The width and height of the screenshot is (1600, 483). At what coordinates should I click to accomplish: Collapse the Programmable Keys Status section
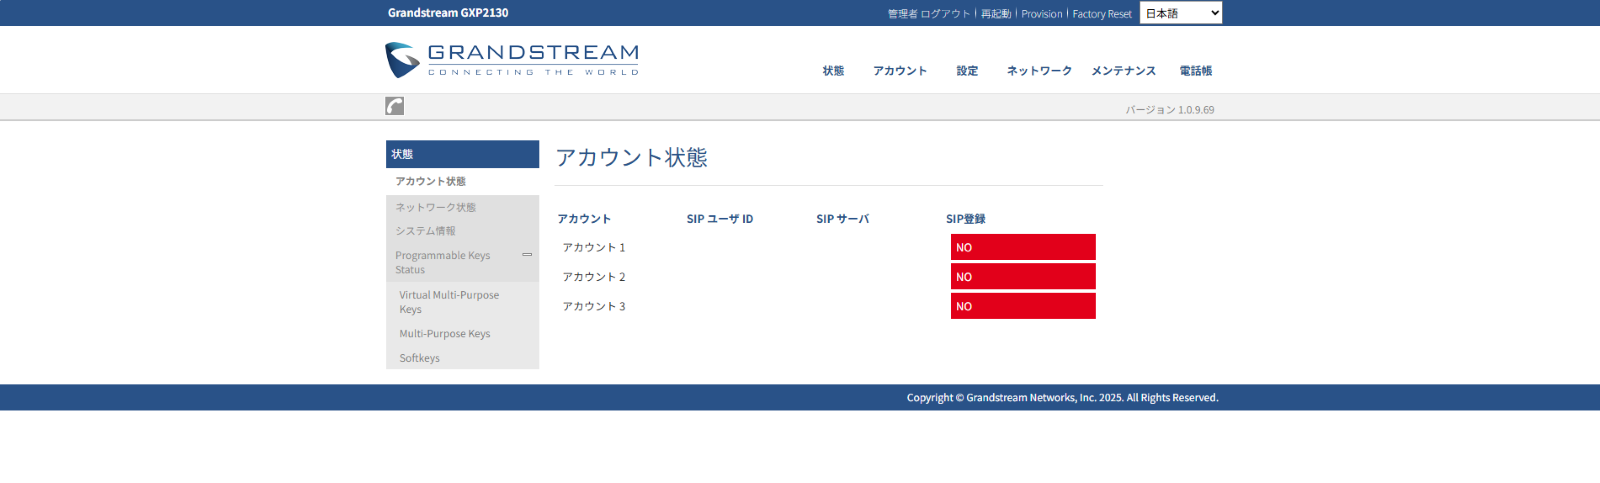click(527, 255)
